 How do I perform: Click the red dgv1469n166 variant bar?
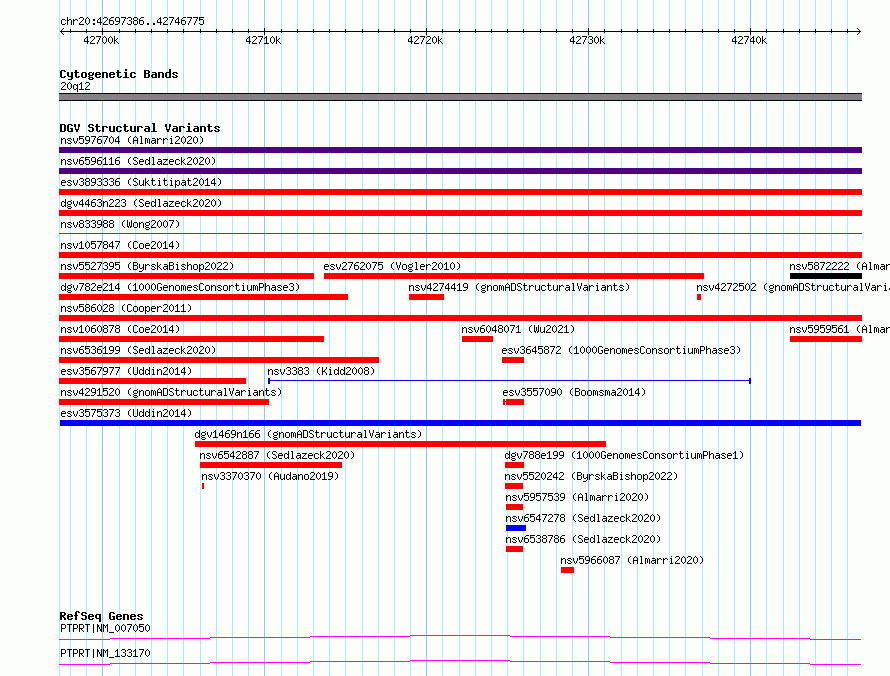pyautogui.click(x=400, y=444)
